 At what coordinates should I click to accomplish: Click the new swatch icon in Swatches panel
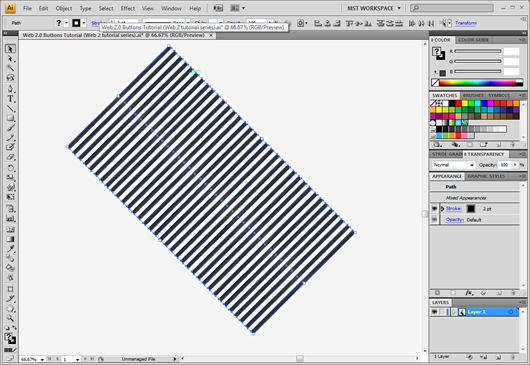pyautogui.click(x=498, y=145)
